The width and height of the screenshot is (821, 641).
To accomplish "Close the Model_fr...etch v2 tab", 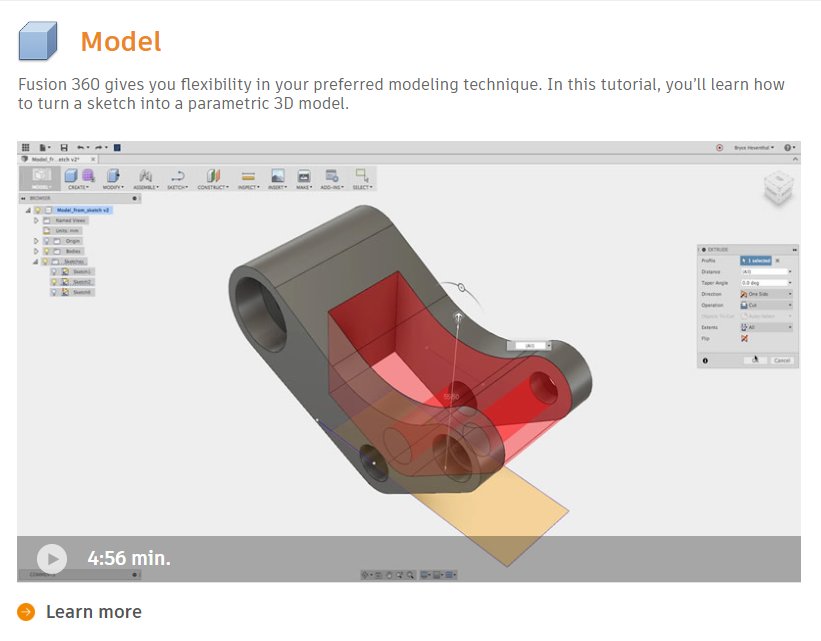I will coord(93,159).
